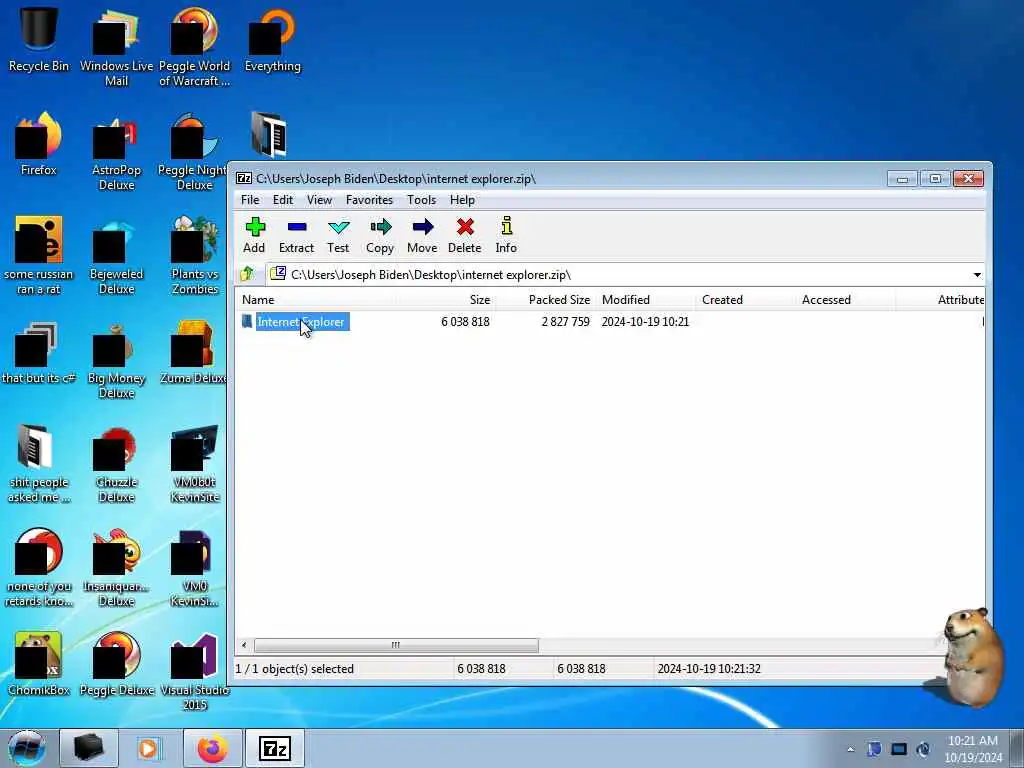Select the Zuma Deluxe desktop icon
The image size is (1024, 768).
pyautogui.click(x=194, y=353)
